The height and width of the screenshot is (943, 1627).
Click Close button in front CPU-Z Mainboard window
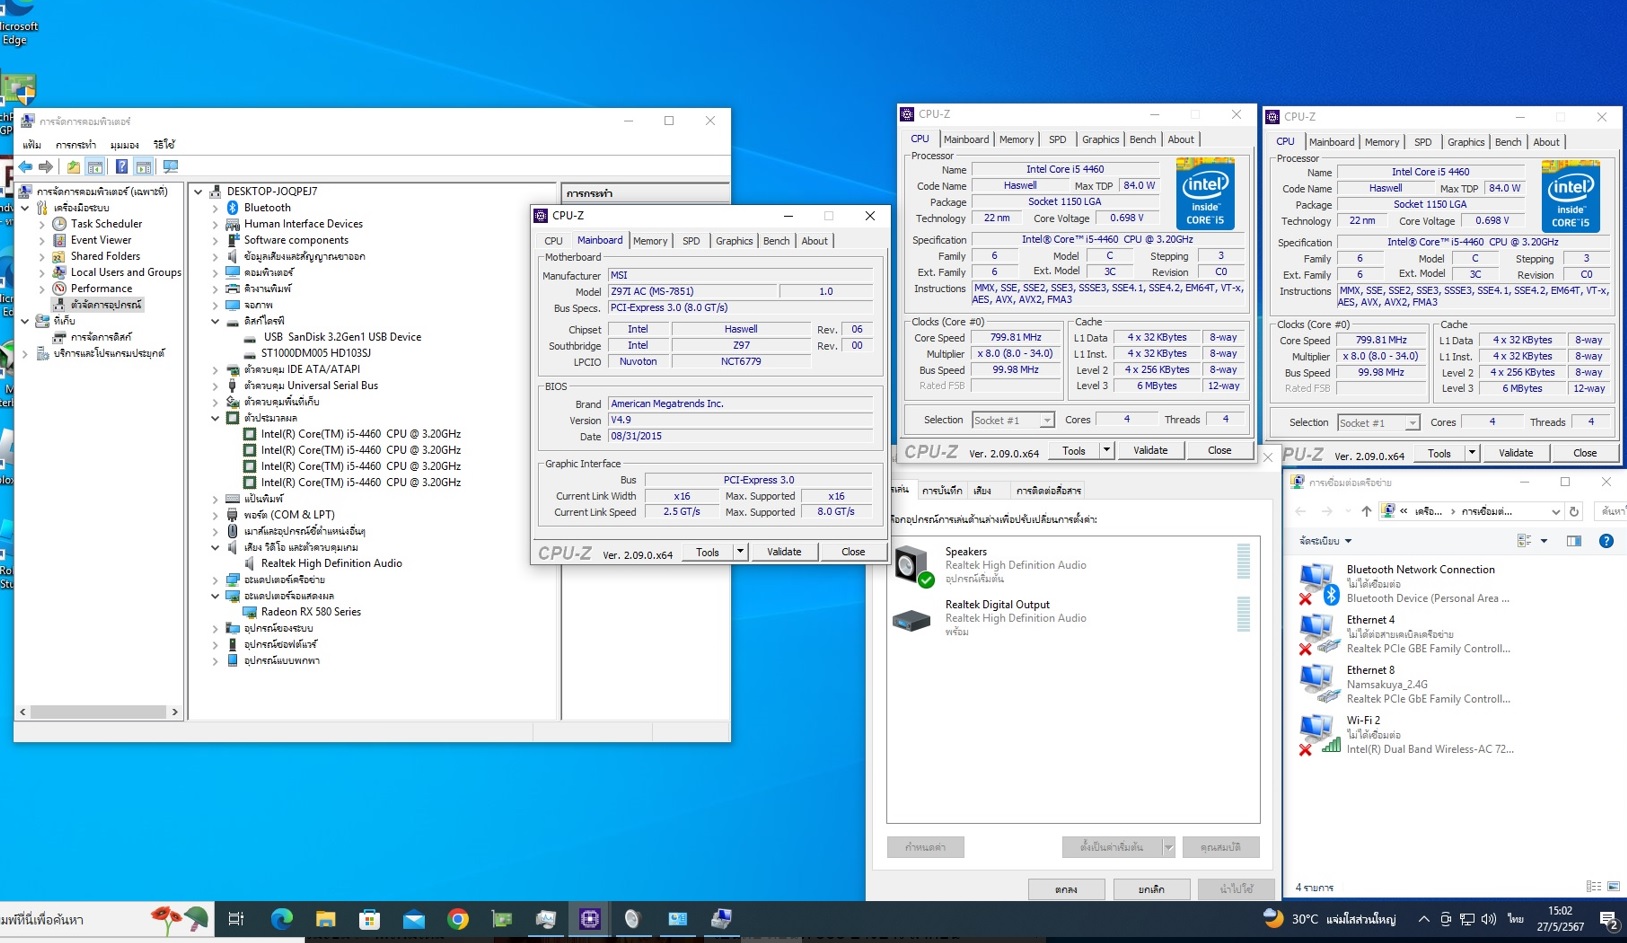click(x=853, y=552)
